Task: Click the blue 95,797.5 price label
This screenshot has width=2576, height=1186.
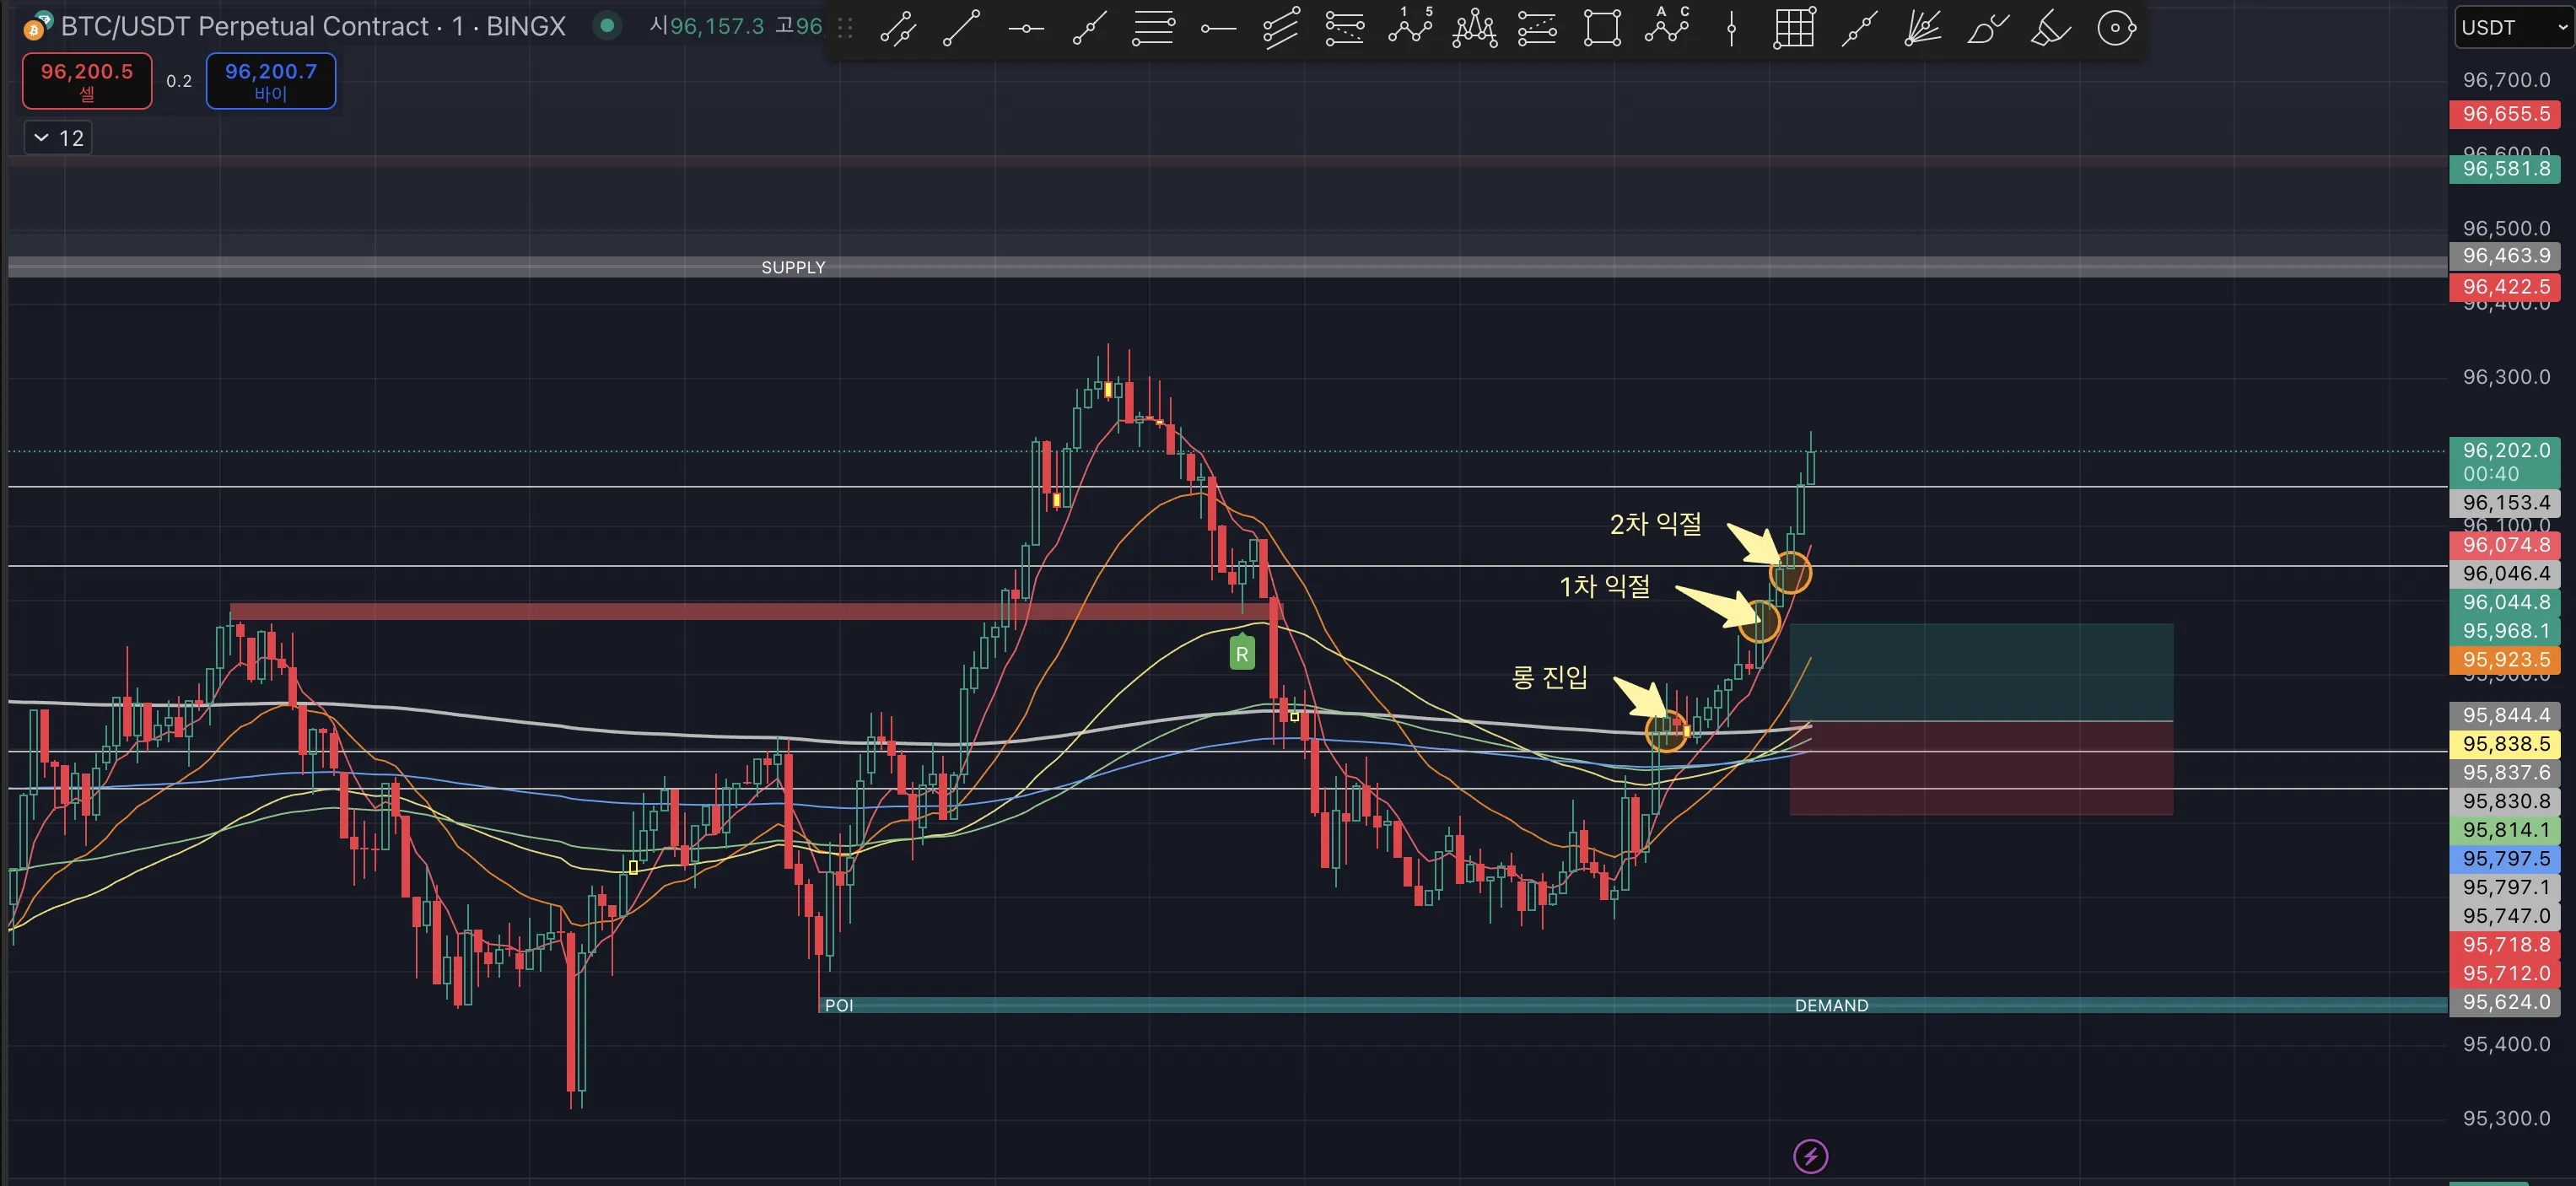Action: coord(2504,859)
